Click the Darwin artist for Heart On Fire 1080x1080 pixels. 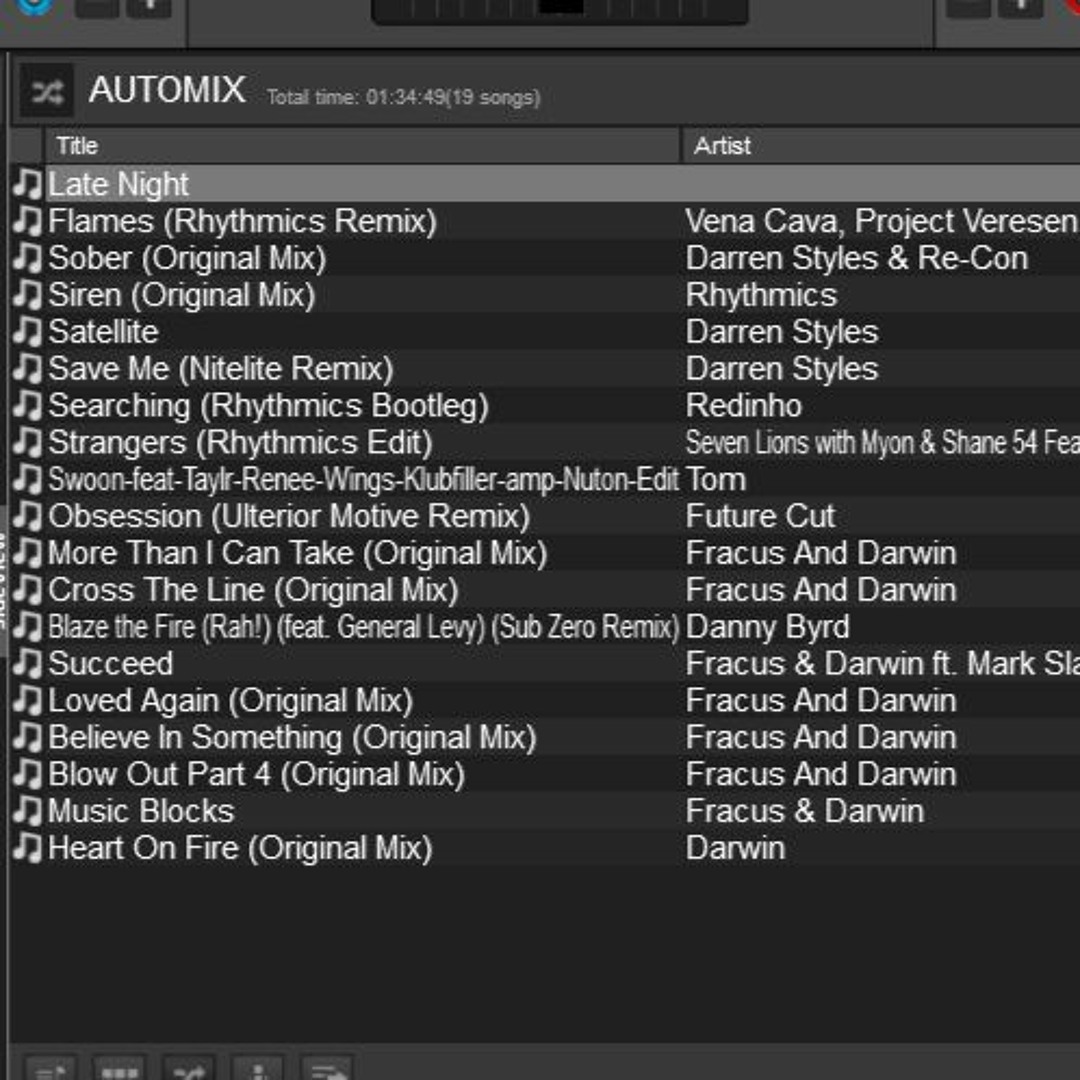coord(735,848)
